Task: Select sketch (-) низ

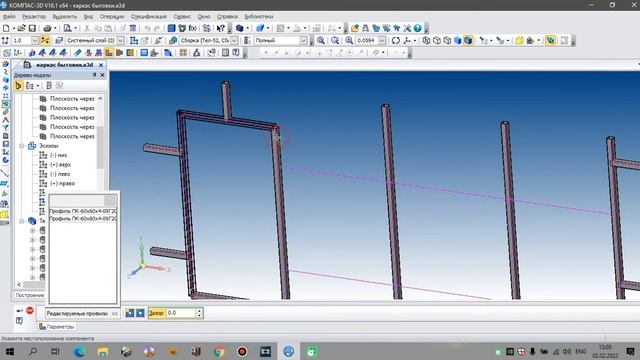Action: pos(58,155)
